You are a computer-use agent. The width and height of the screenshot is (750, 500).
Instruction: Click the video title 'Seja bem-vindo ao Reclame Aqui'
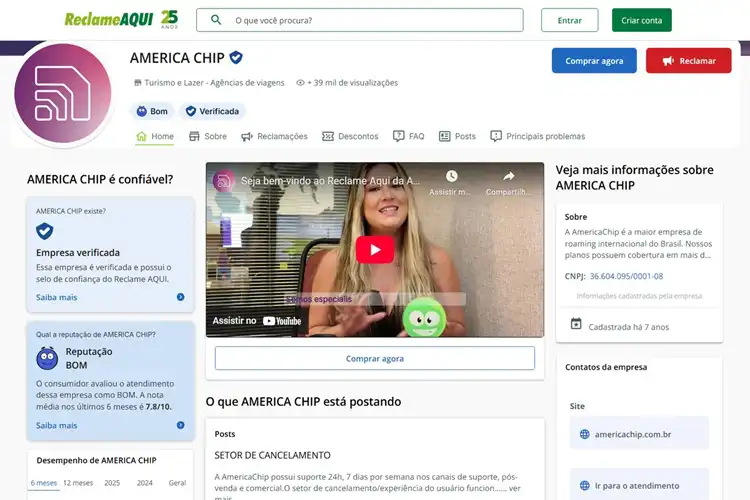tap(330, 181)
